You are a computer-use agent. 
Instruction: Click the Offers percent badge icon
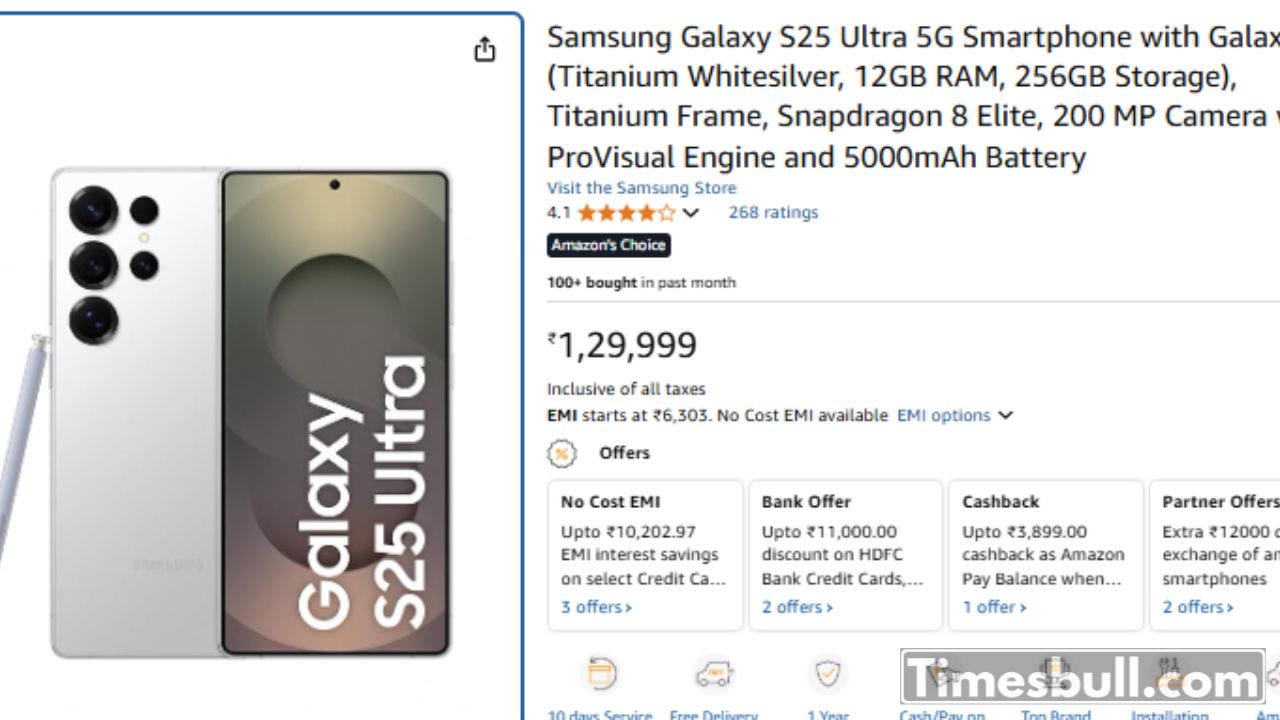(x=562, y=454)
